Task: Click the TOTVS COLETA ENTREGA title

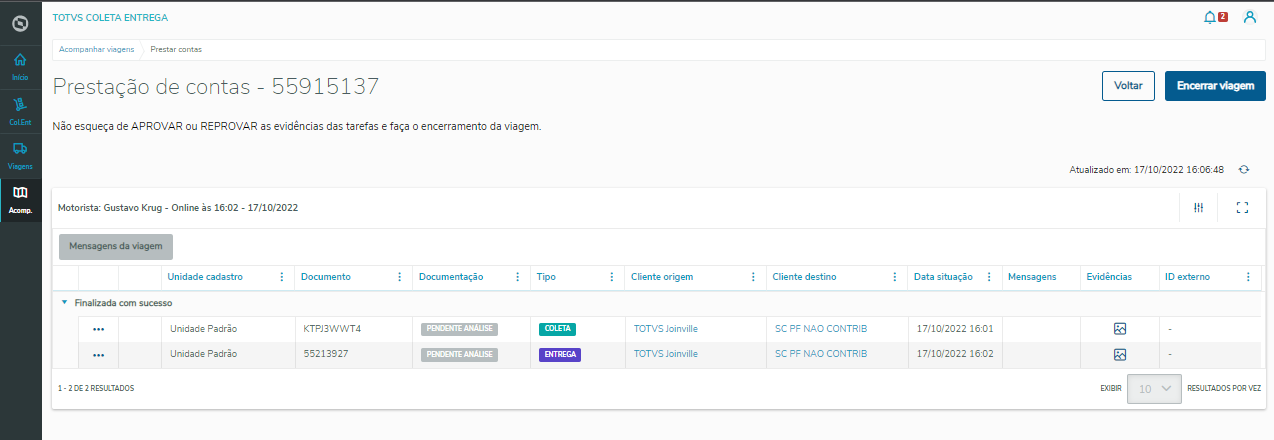Action: pyautogui.click(x=110, y=18)
